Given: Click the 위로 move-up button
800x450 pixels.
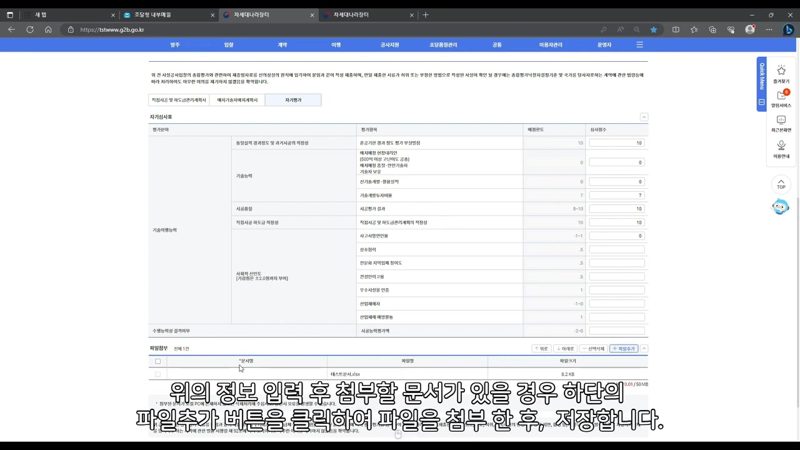Looking at the screenshot, I should tap(541, 348).
